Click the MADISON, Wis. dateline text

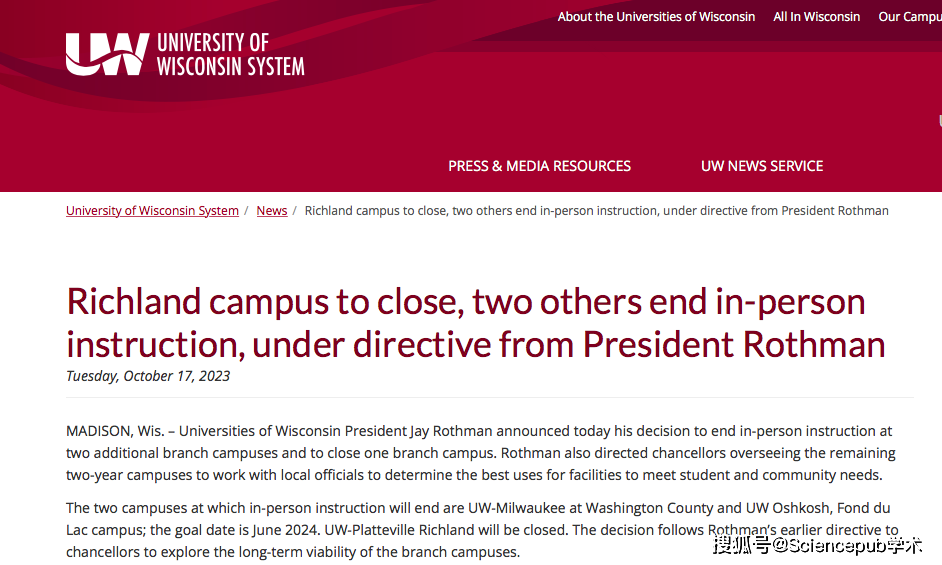(x=115, y=431)
